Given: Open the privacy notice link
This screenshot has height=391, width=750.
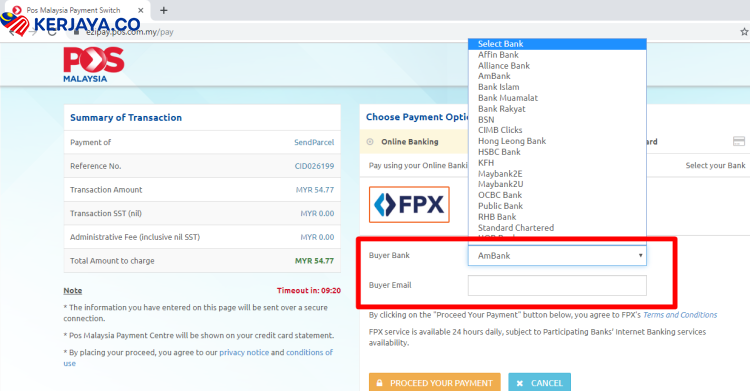Looking at the screenshot, I should [244, 352].
